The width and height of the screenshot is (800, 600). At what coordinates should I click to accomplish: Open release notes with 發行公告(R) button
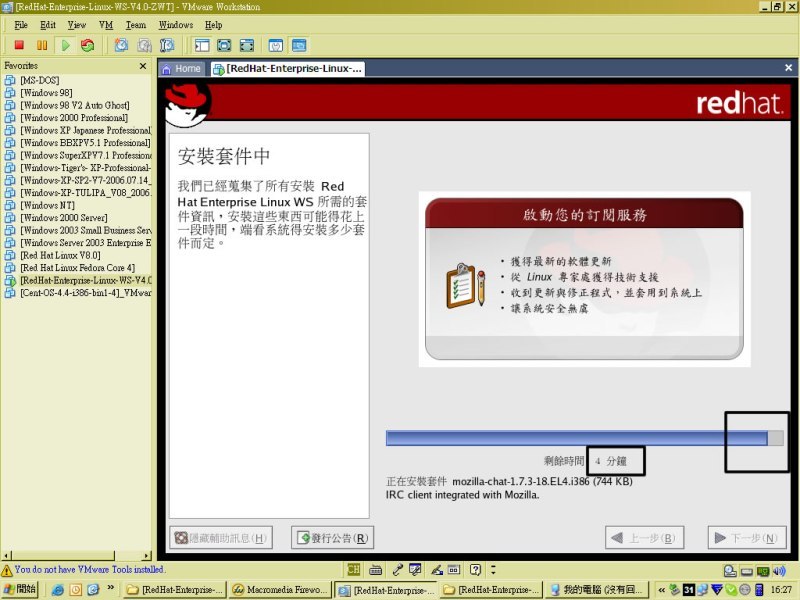click(x=333, y=538)
